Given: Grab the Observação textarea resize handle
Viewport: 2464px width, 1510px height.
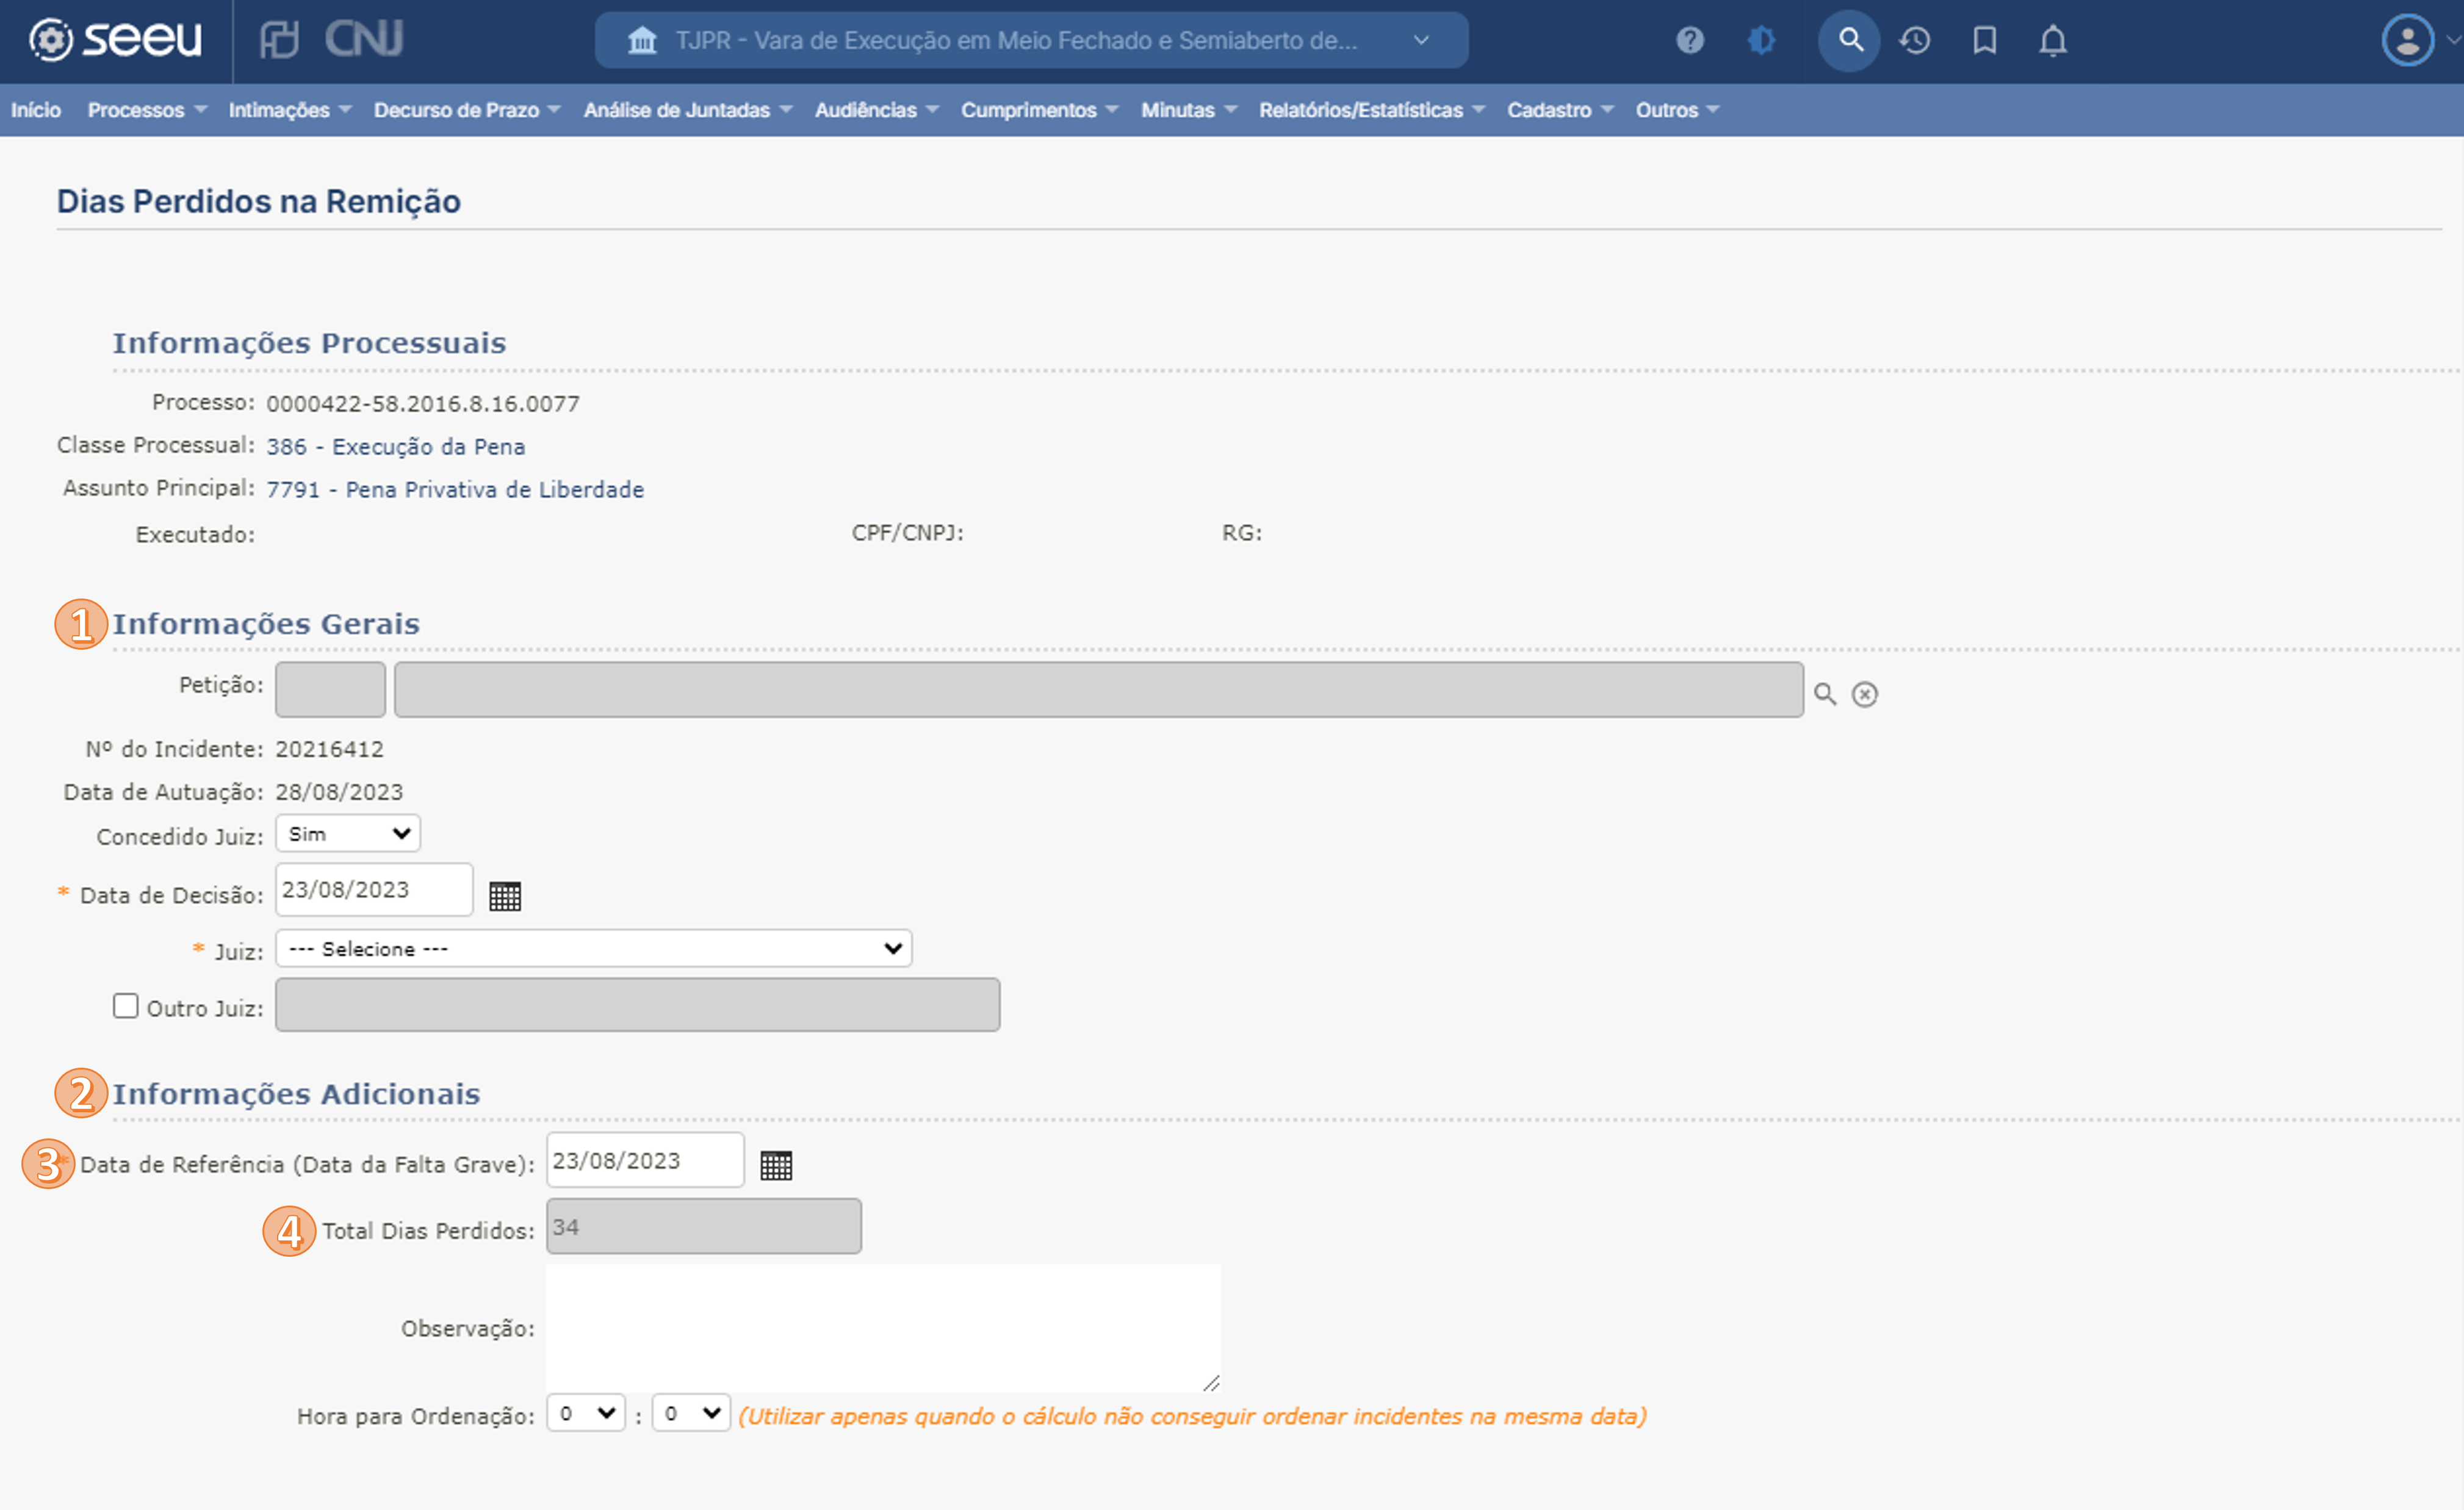Looking at the screenshot, I should (1211, 1383).
